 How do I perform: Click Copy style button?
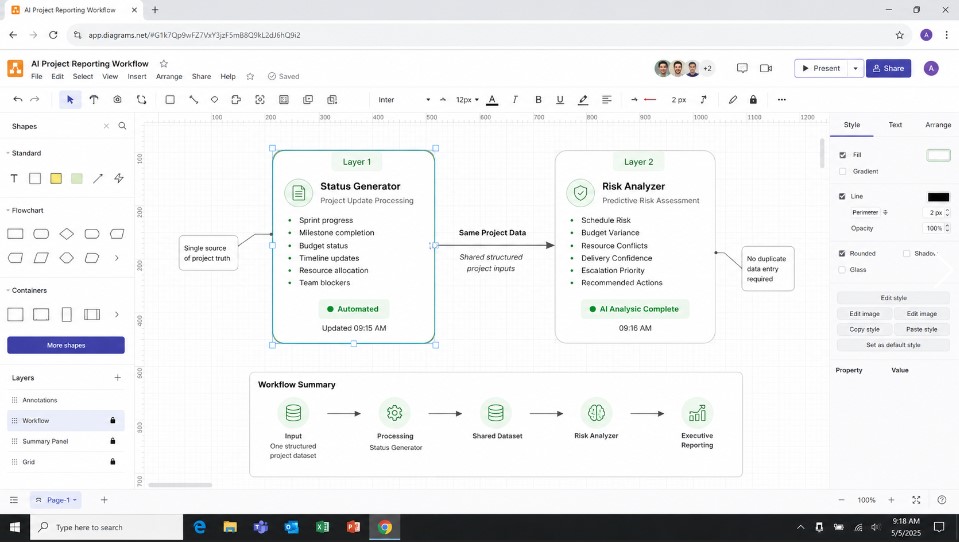click(x=864, y=329)
